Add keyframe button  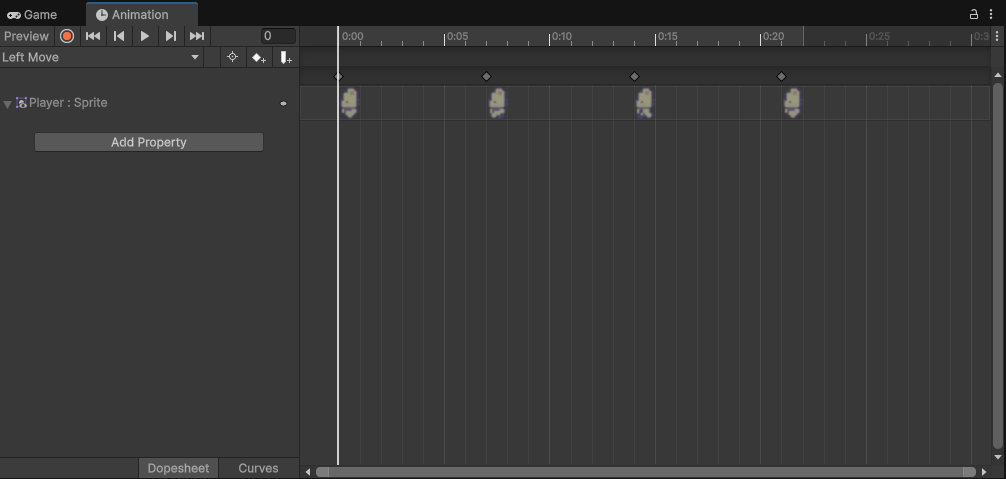tap(259, 58)
